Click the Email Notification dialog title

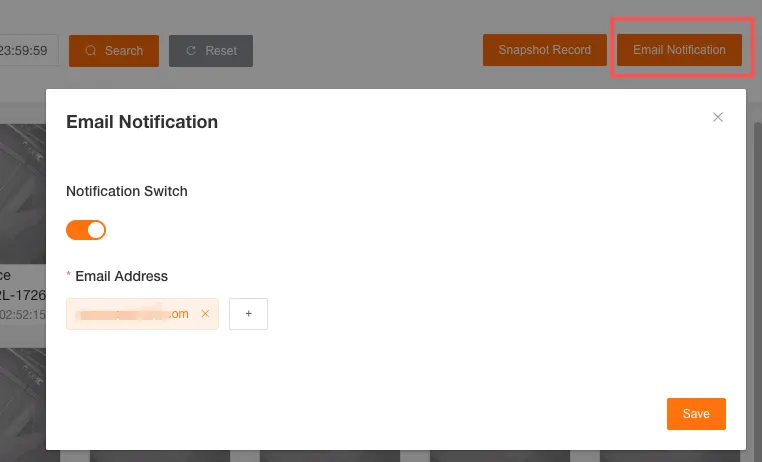click(x=142, y=122)
